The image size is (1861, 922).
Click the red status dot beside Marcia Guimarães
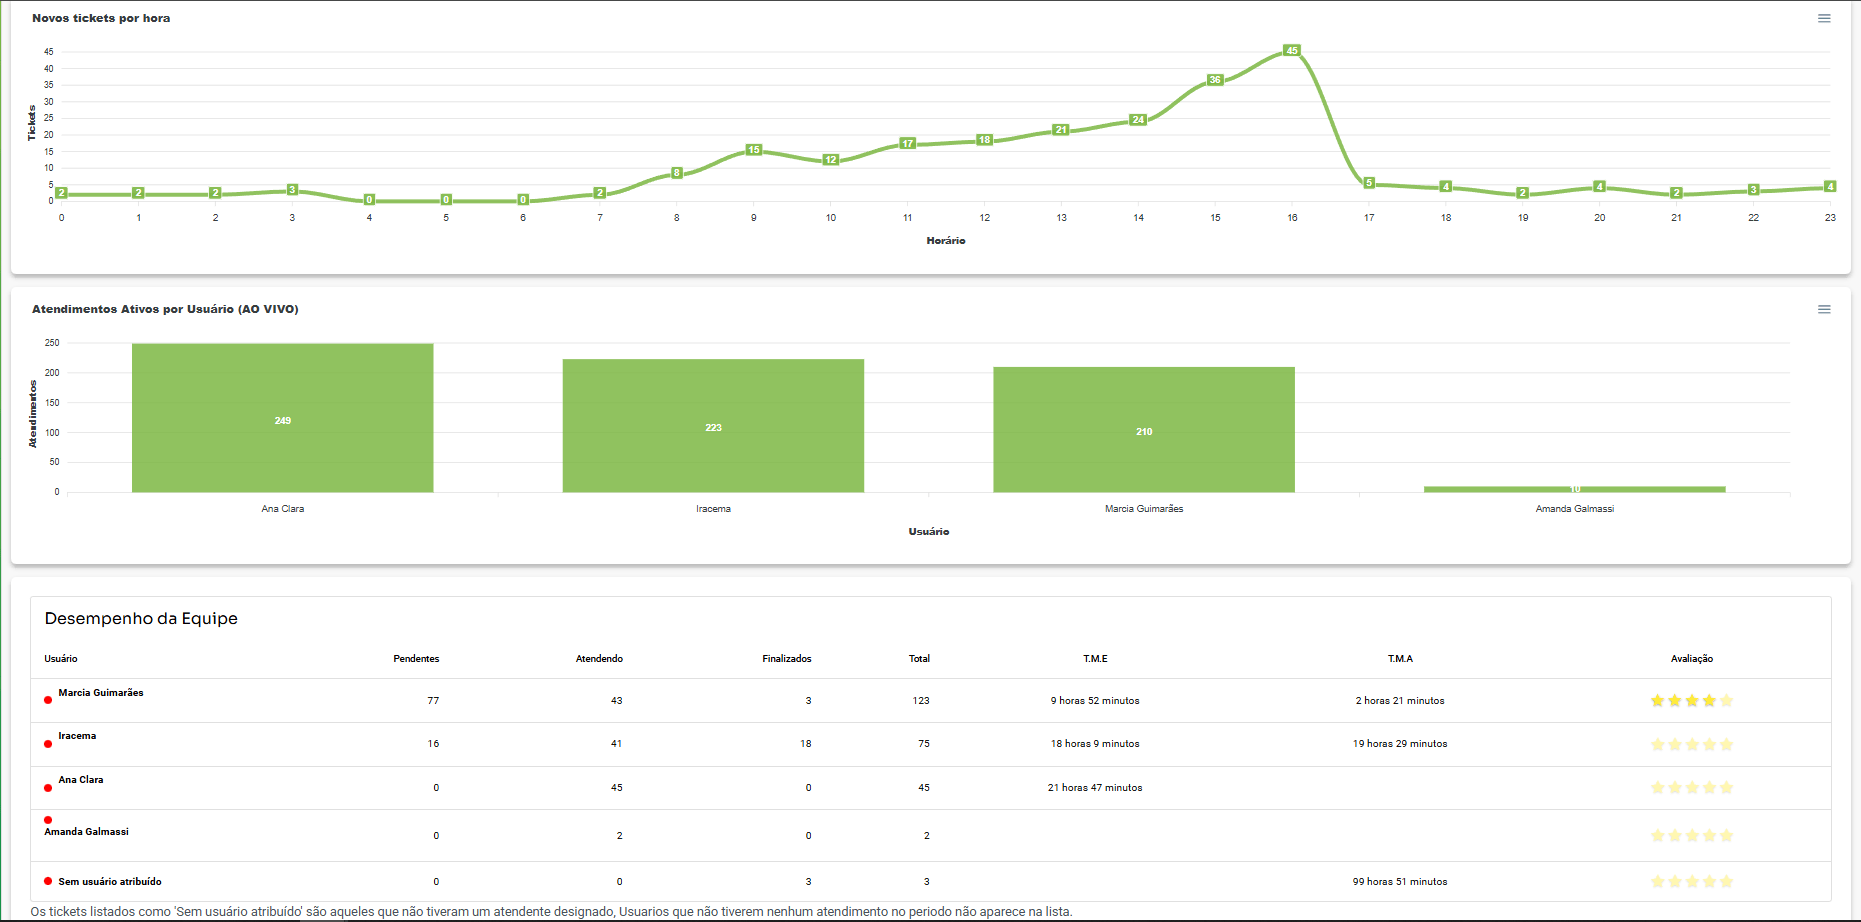pyautogui.click(x=47, y=699)
